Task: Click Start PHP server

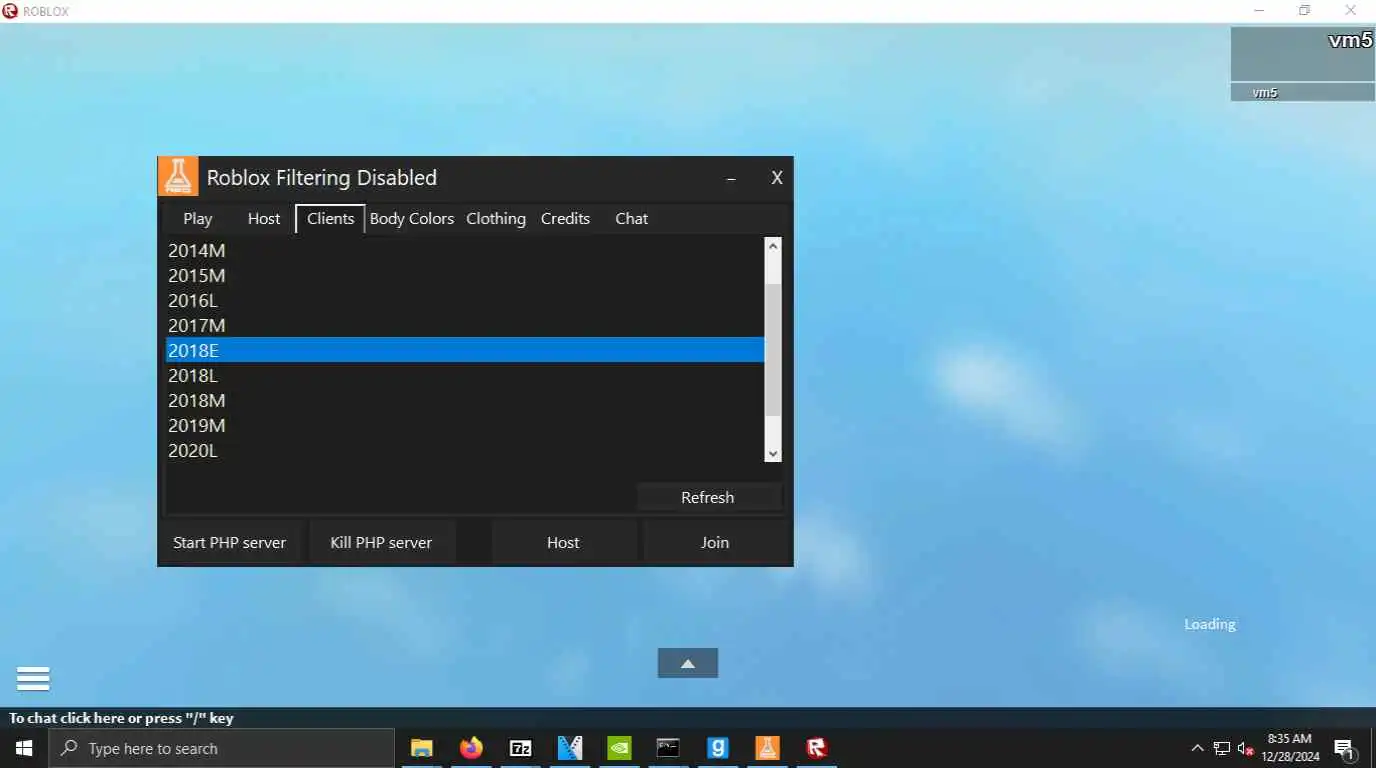Action: click(x=230, y=542)
